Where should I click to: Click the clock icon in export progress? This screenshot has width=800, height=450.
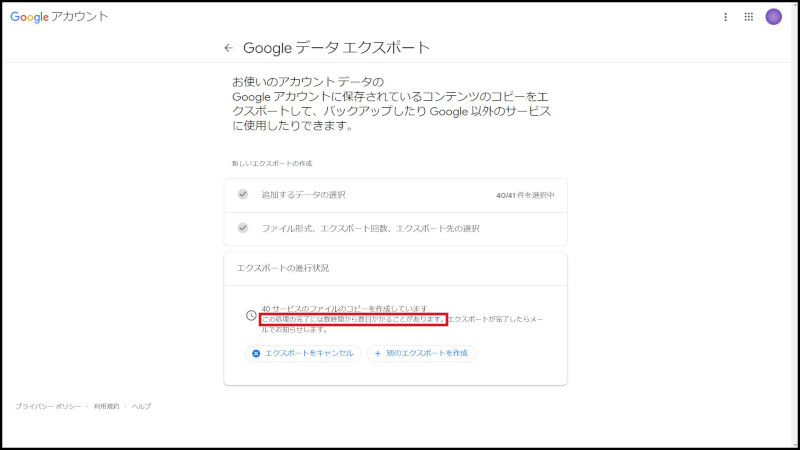coord(251,315)
